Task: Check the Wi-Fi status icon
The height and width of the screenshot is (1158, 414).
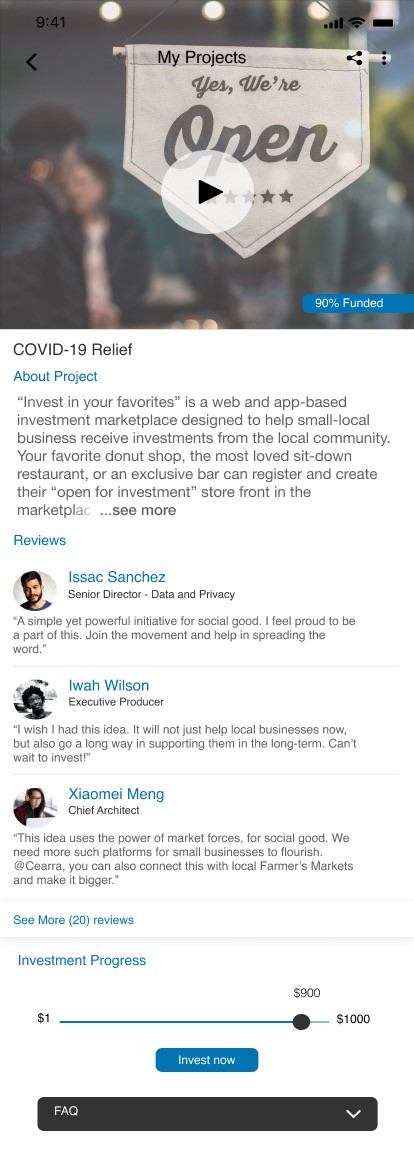Action: coord(357,23)
